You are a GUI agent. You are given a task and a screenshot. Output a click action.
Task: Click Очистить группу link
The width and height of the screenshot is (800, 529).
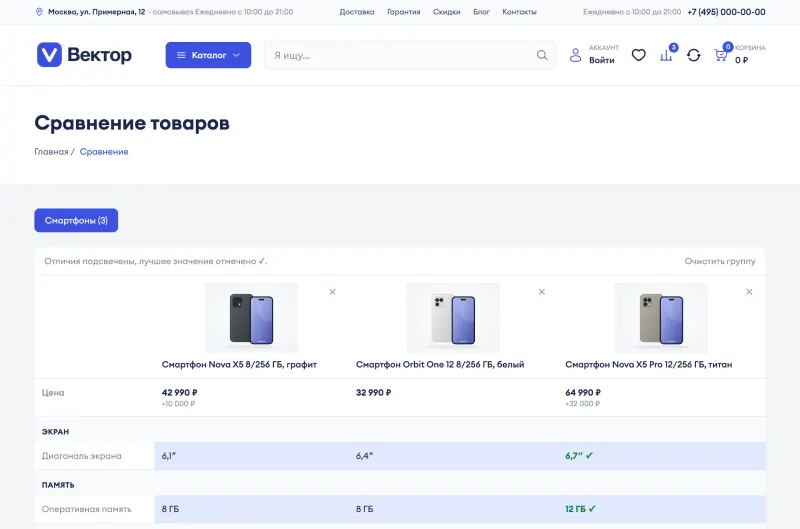720,261
